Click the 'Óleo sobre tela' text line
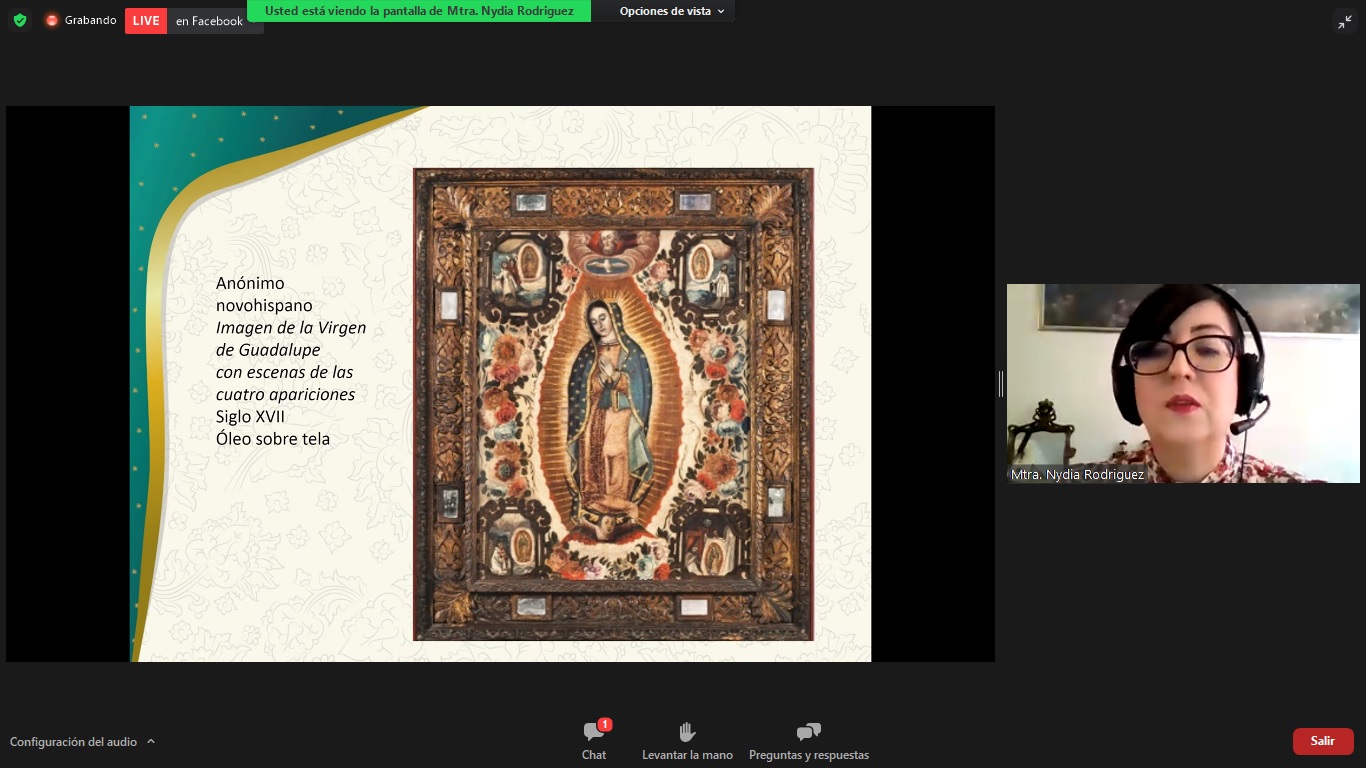The width and height of the screenshot is (1366, 768). tap(273, 439)
